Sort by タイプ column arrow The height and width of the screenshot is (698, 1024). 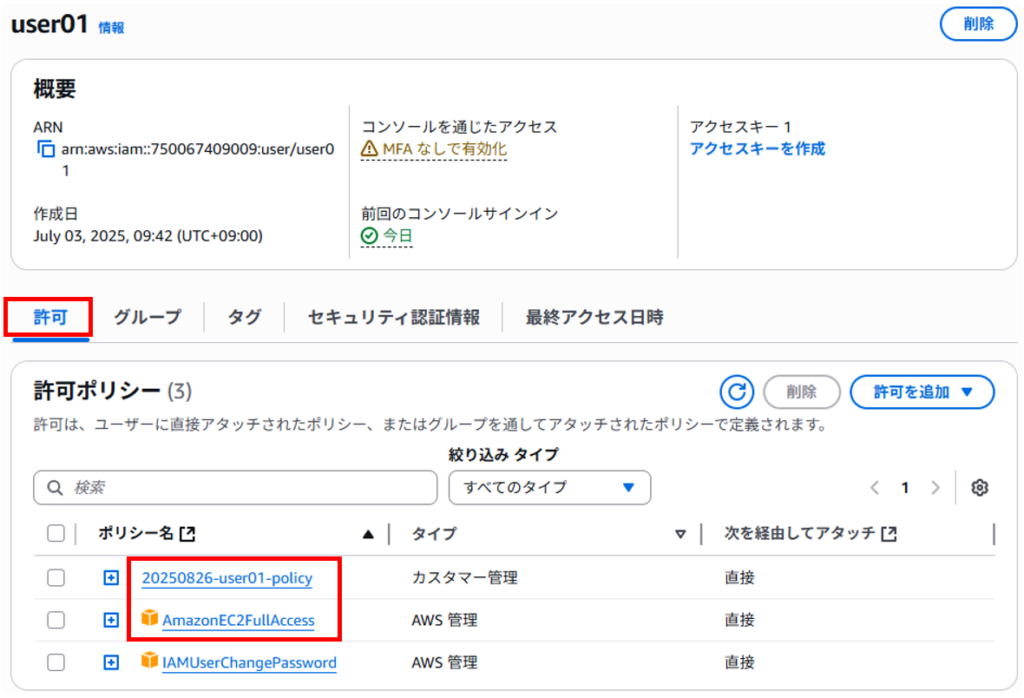coord(680,534)
